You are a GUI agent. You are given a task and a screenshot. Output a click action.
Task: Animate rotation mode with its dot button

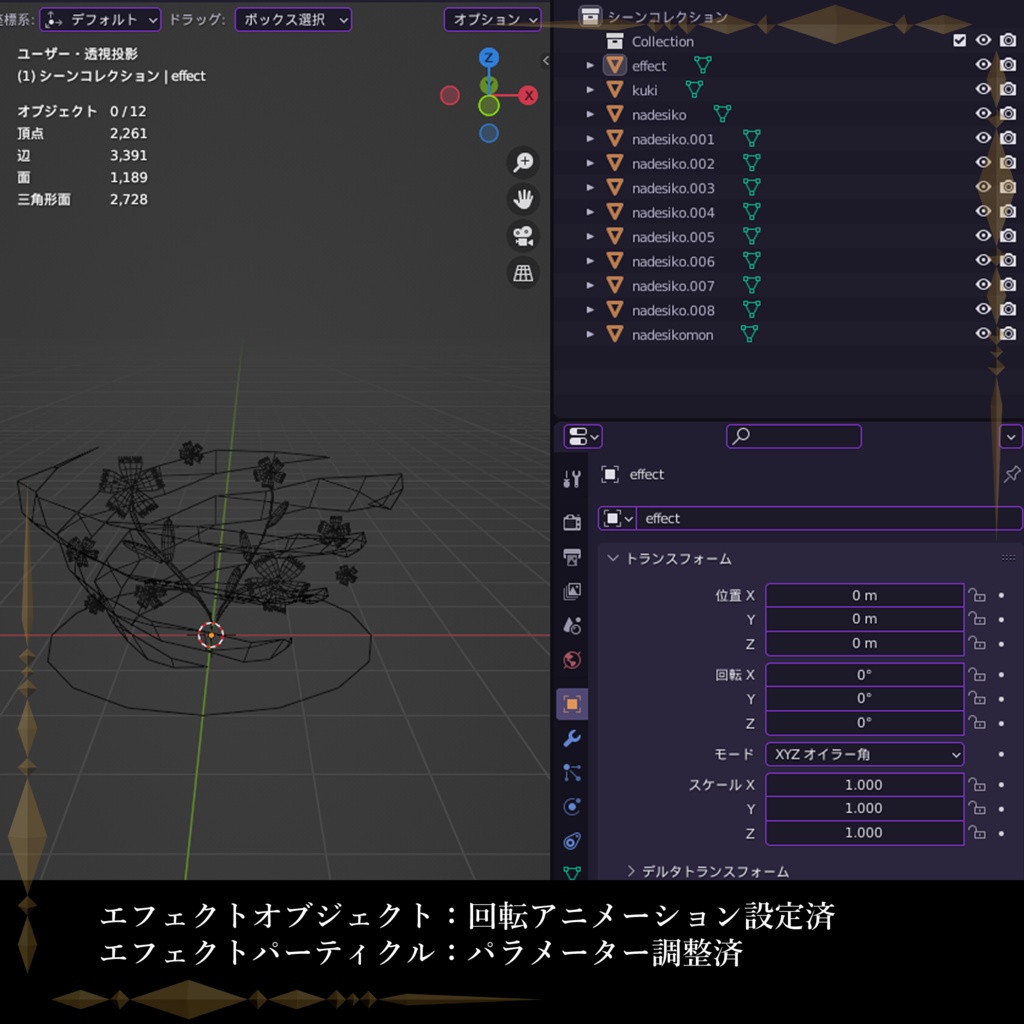tap(1001, 754)
